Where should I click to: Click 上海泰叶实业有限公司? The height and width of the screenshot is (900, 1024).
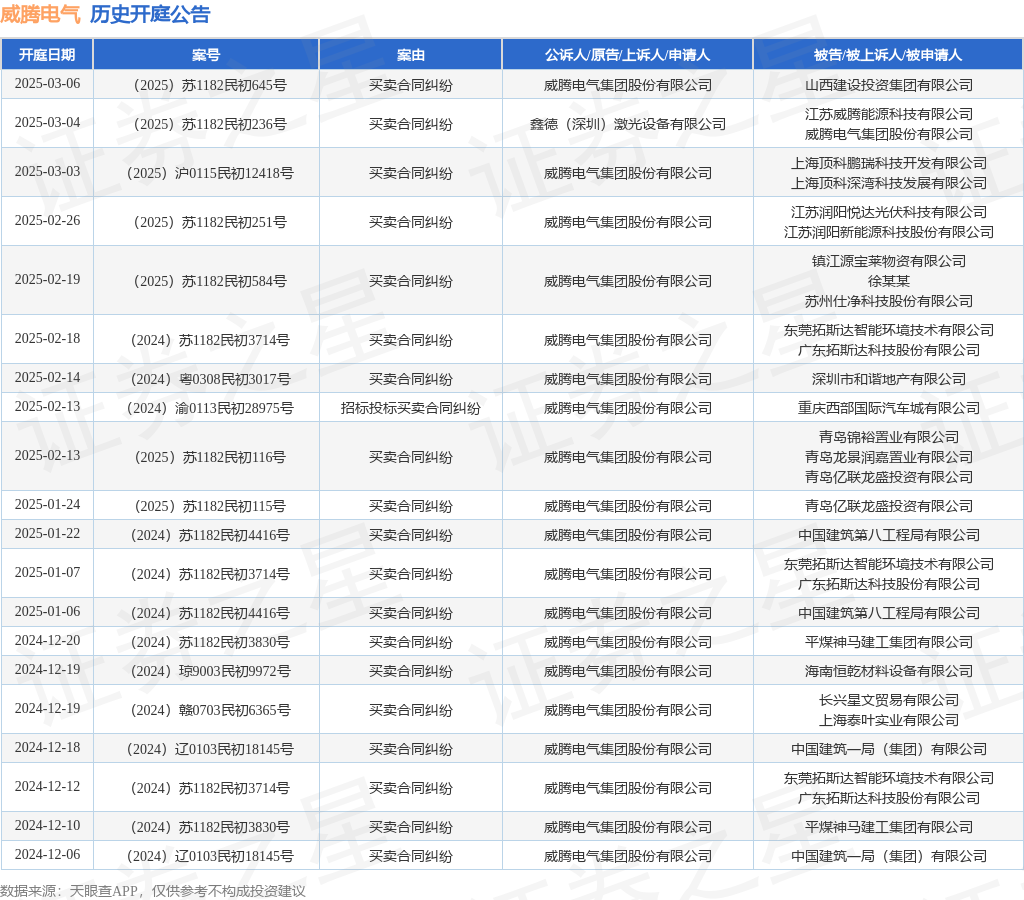(x=889, y=720)
